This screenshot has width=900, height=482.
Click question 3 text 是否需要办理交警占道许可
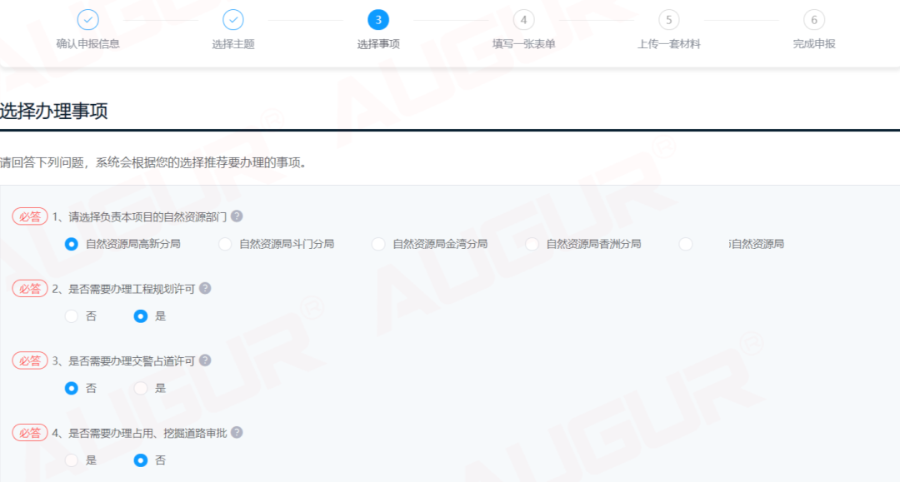click(132, 361)
